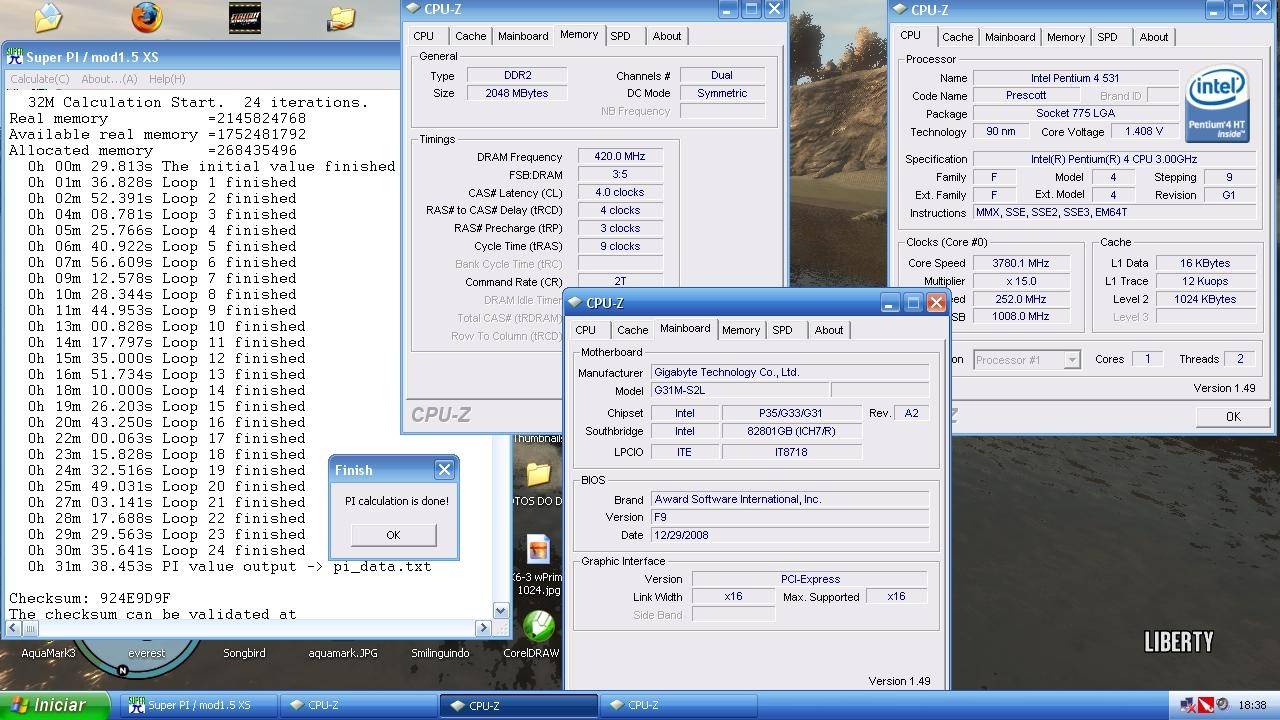The height and width of the screenshot is (720, 1280).
Task: Click the Core Voltage value 1.408 V
Action: [1143, 131]
